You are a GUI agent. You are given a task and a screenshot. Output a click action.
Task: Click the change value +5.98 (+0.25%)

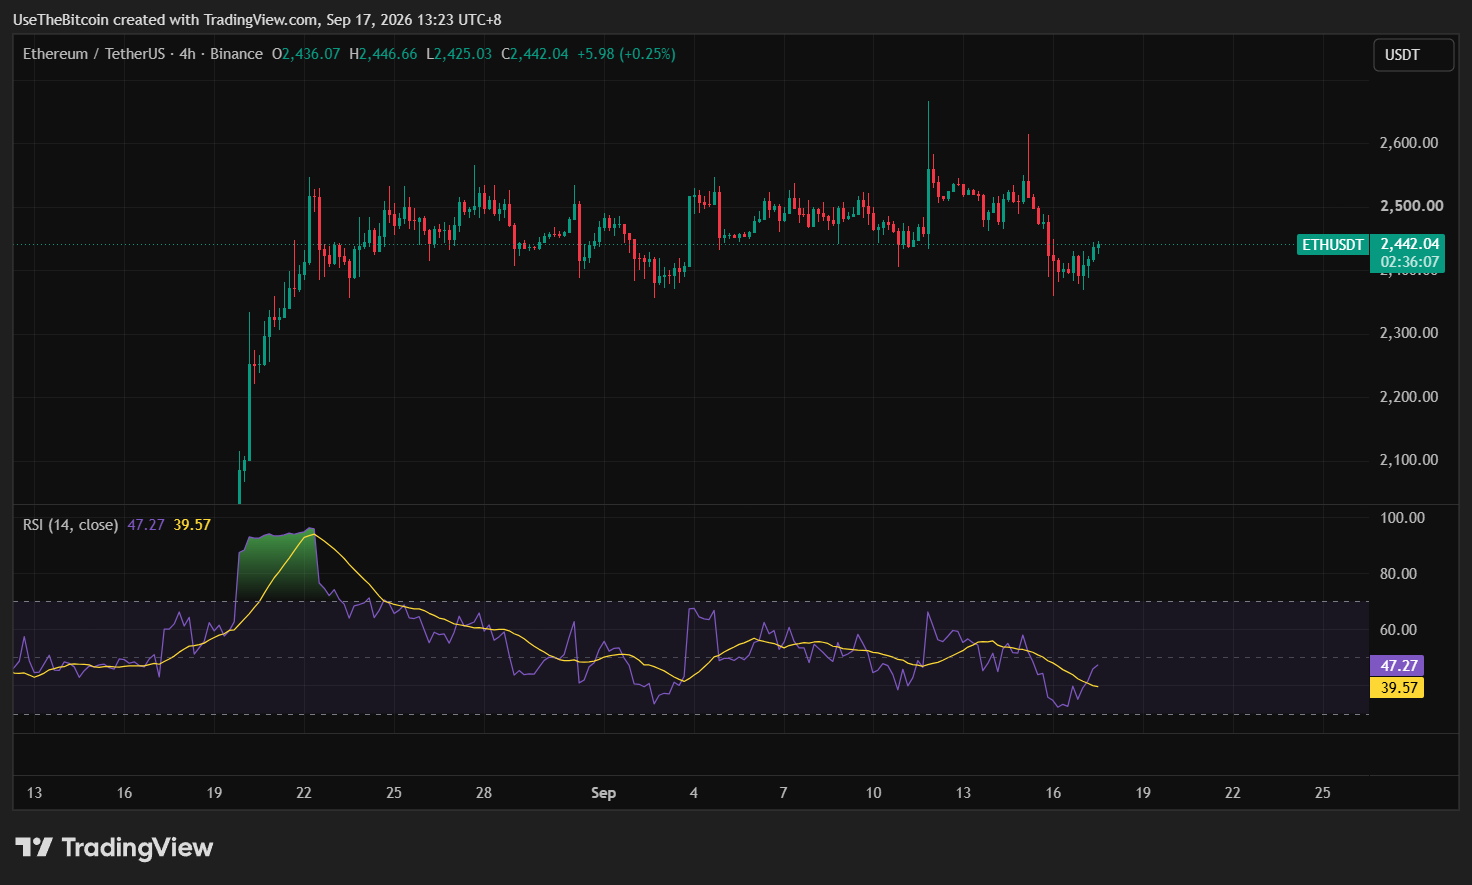626,54
